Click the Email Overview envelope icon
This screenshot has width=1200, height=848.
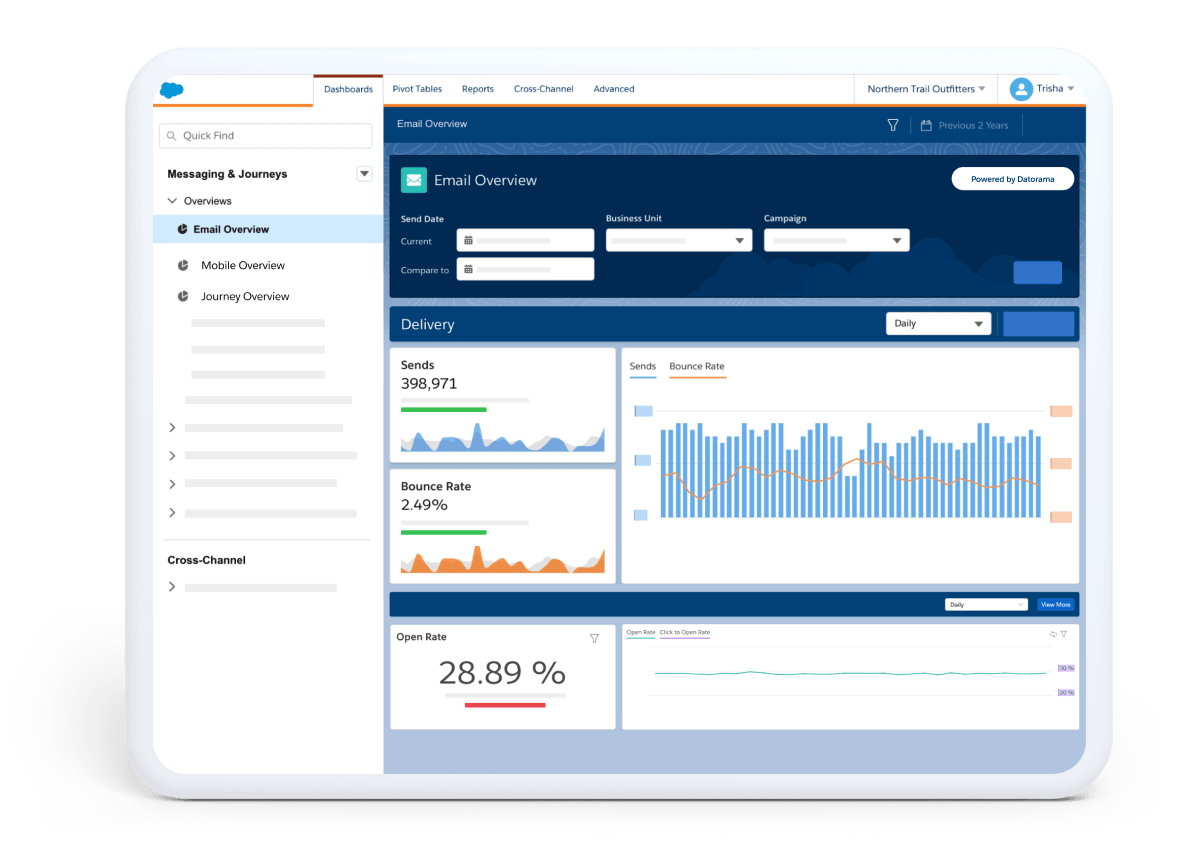[414, 180]
